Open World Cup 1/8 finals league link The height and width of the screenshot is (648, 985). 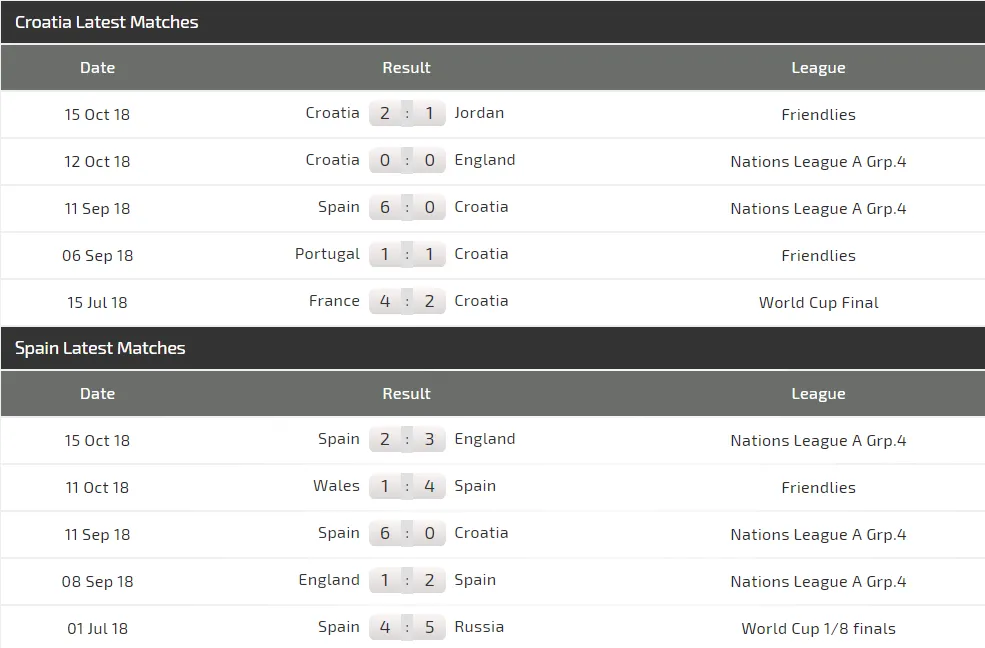(x=818, y=628)
